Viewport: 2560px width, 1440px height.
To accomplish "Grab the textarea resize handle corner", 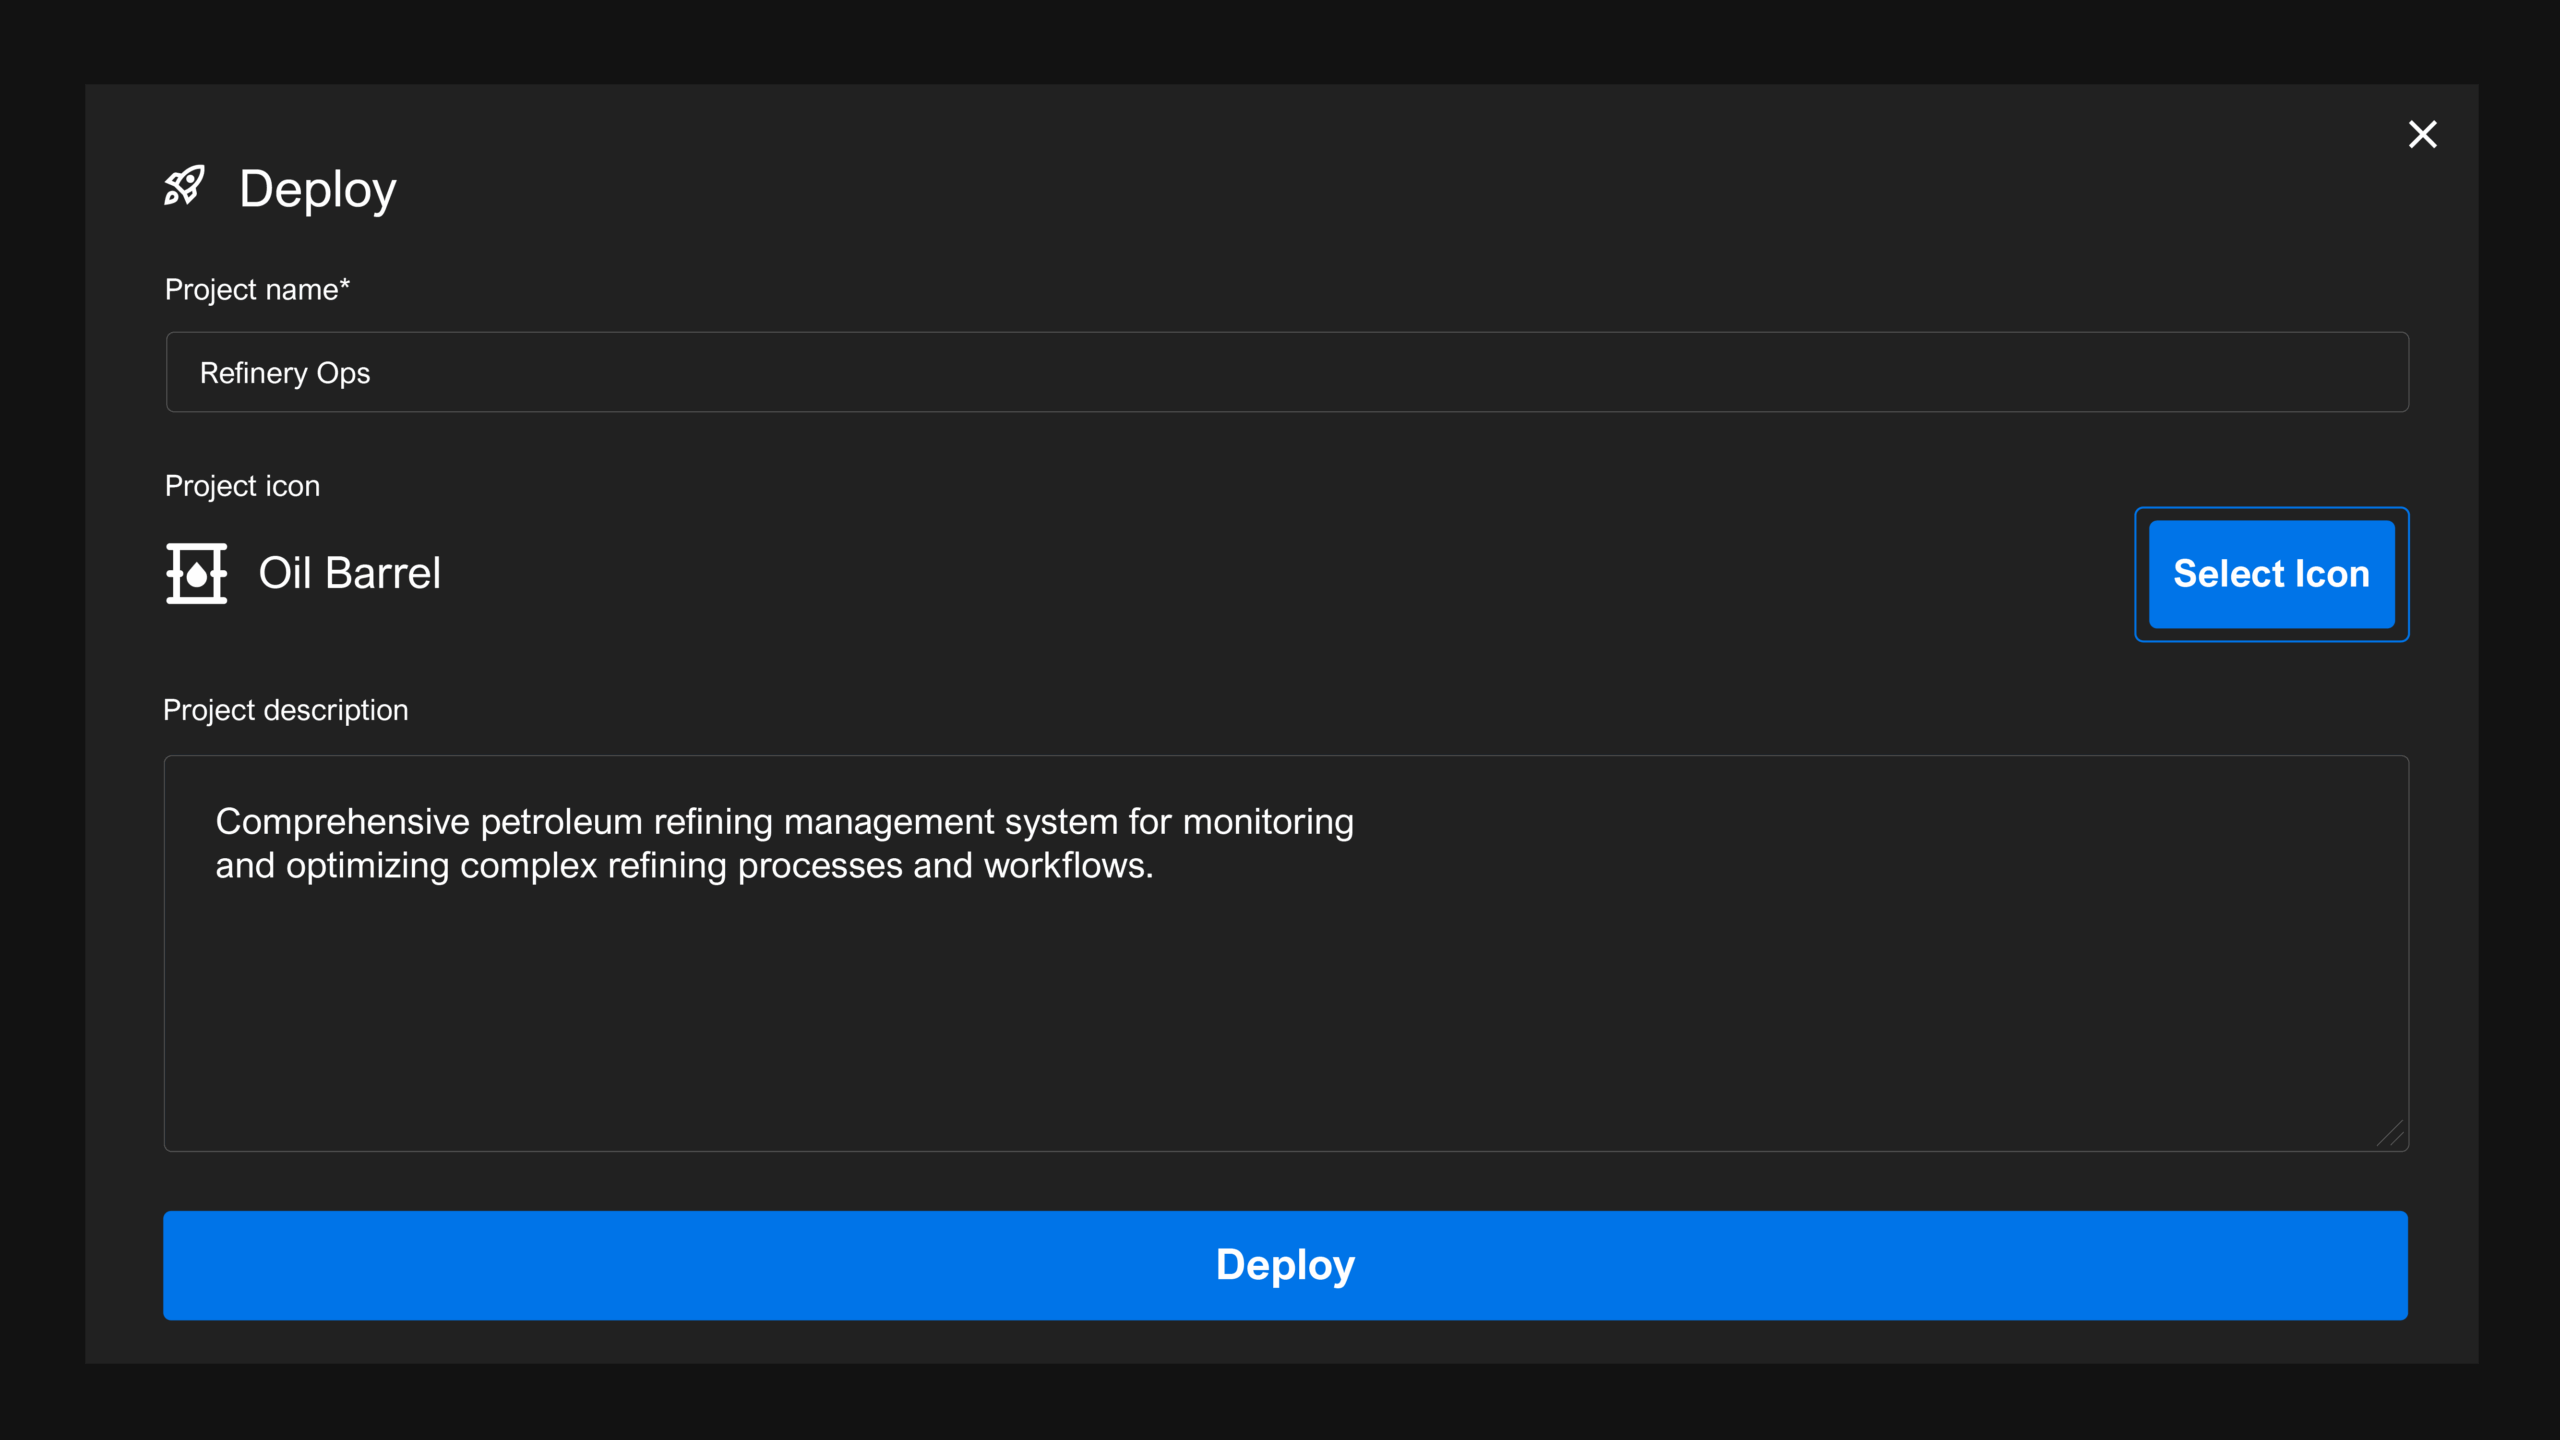I will point(2391,1134).
